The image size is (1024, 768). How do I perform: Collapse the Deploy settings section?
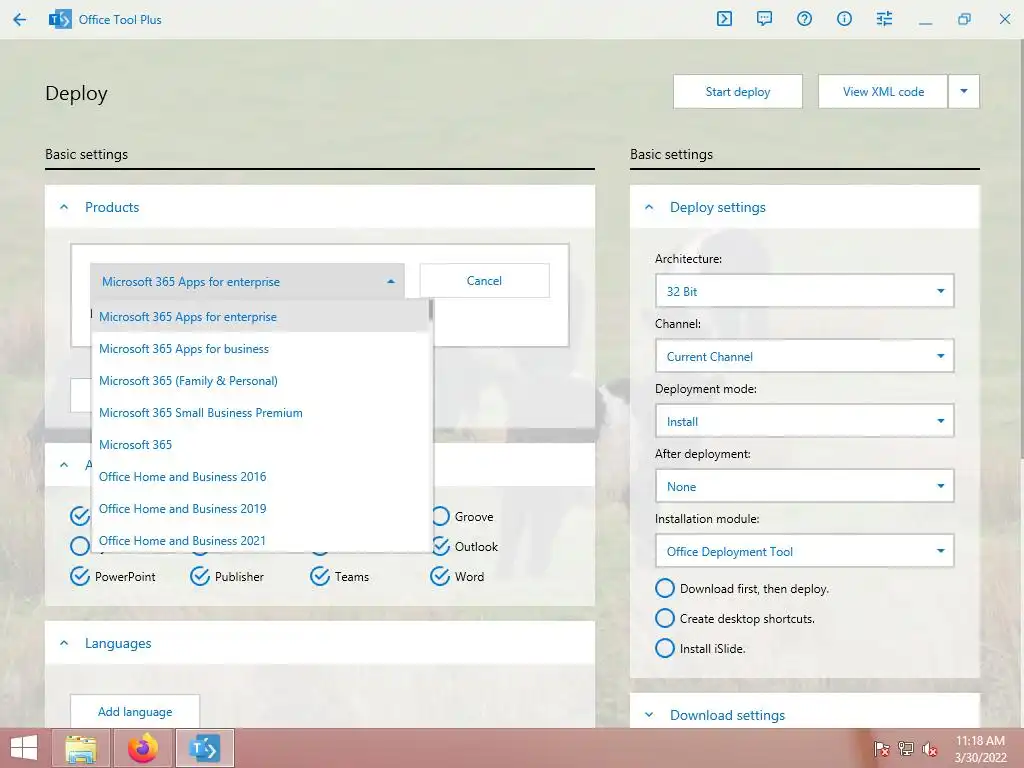coord(649,207)
